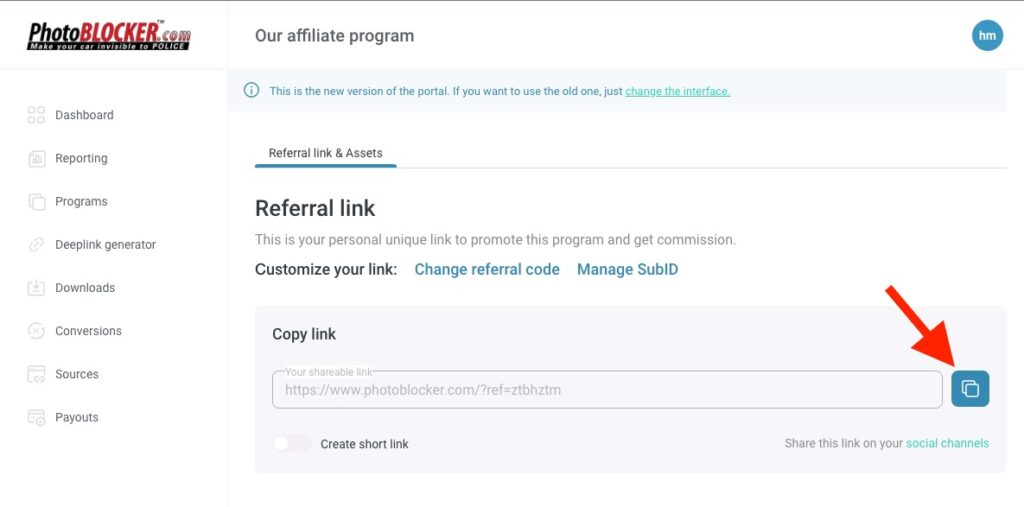Click the Change referral code link
This screenshot has width=1024, height=507.
[x=487, y=269]
